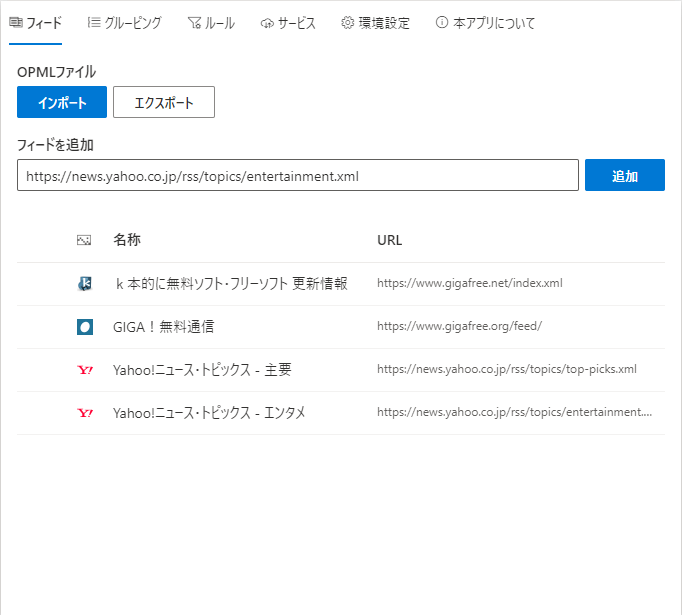Click URL https://www.gigafree.net/index.xml
This screenshot has height=615, width=682.
click(x=470, y=283)
